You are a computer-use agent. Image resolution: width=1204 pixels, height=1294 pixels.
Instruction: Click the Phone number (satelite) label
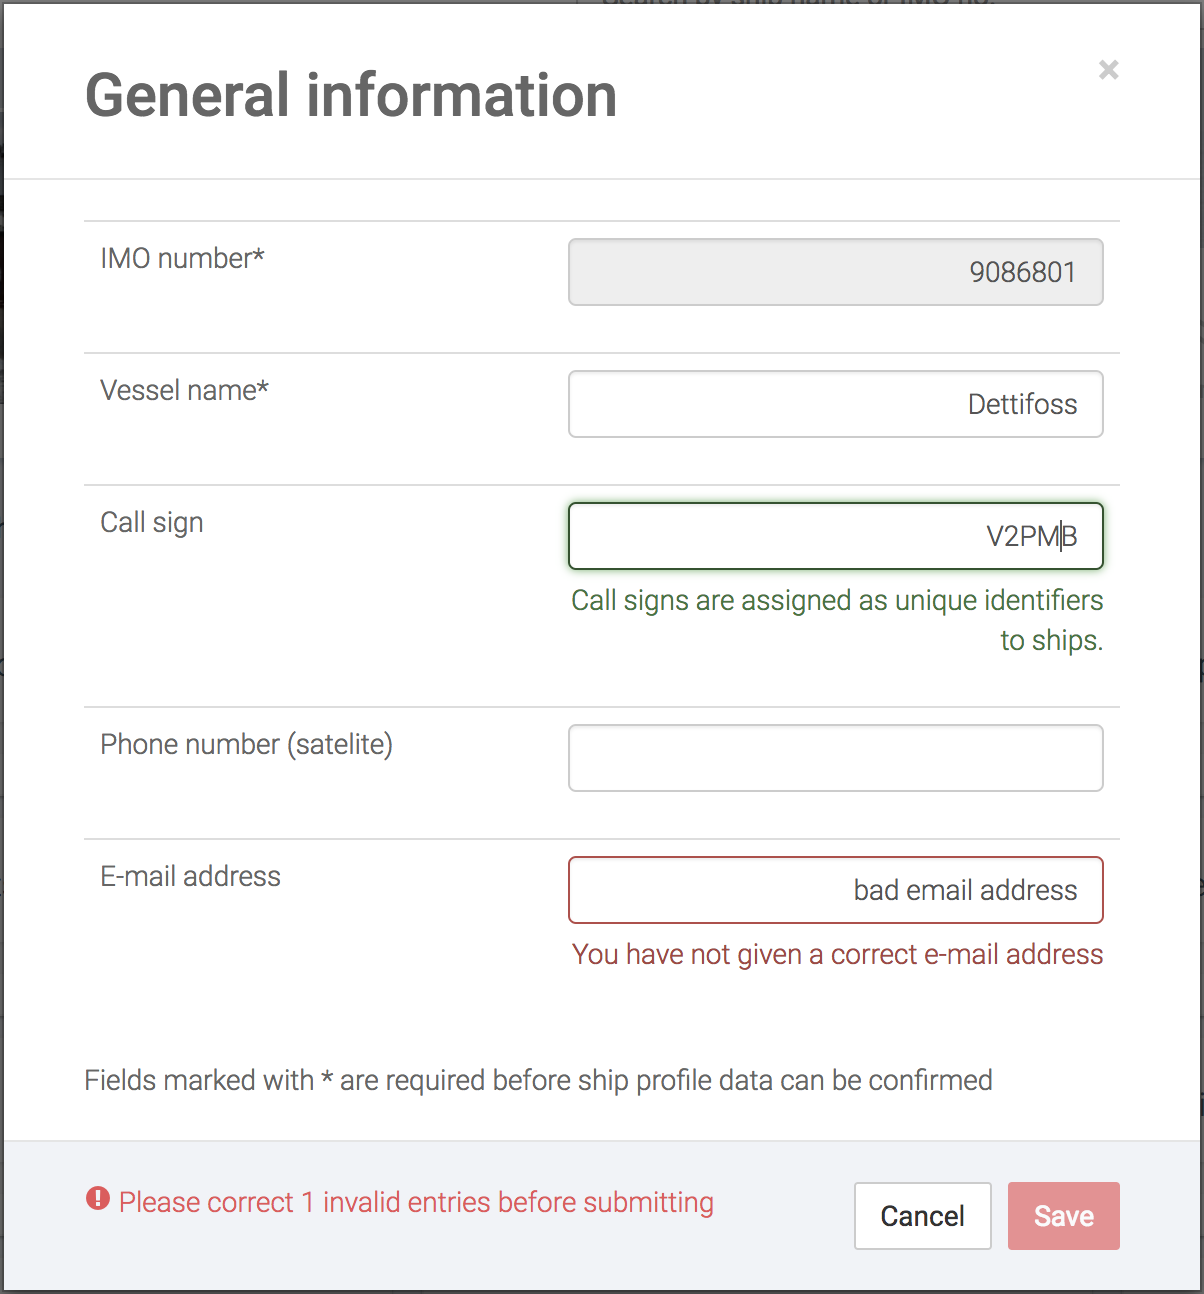point(247,744)
